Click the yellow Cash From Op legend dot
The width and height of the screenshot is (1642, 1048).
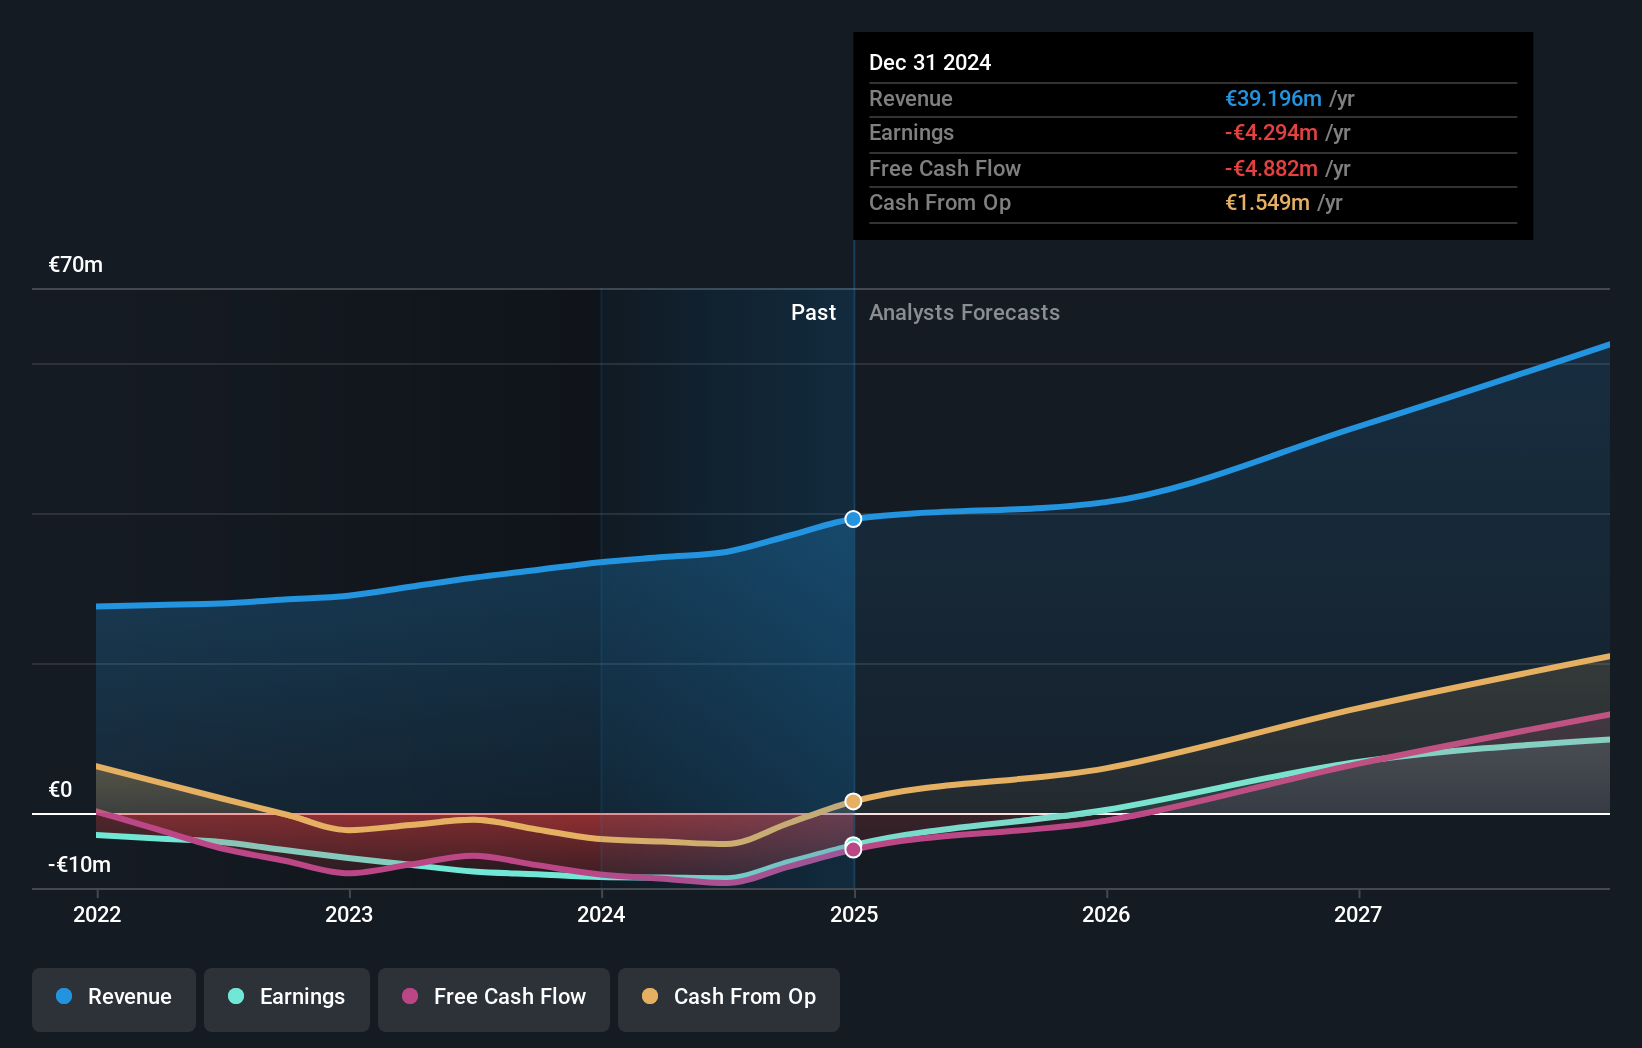click(x=650, y=997)
